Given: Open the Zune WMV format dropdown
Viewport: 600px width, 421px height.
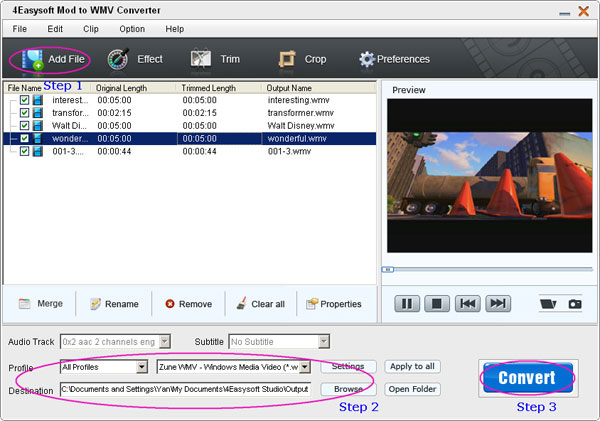Looking at the screenshot, I should tap(305, 367).
